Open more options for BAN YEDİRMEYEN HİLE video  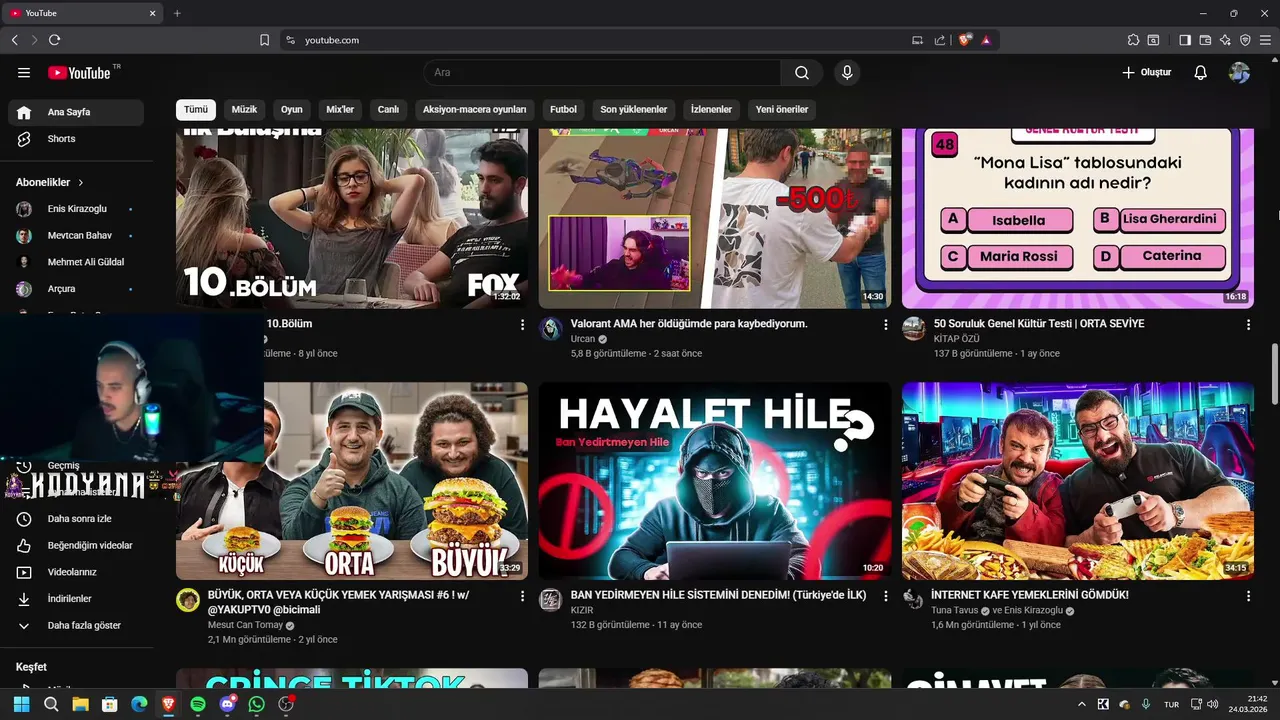click(x=885, y=596)
